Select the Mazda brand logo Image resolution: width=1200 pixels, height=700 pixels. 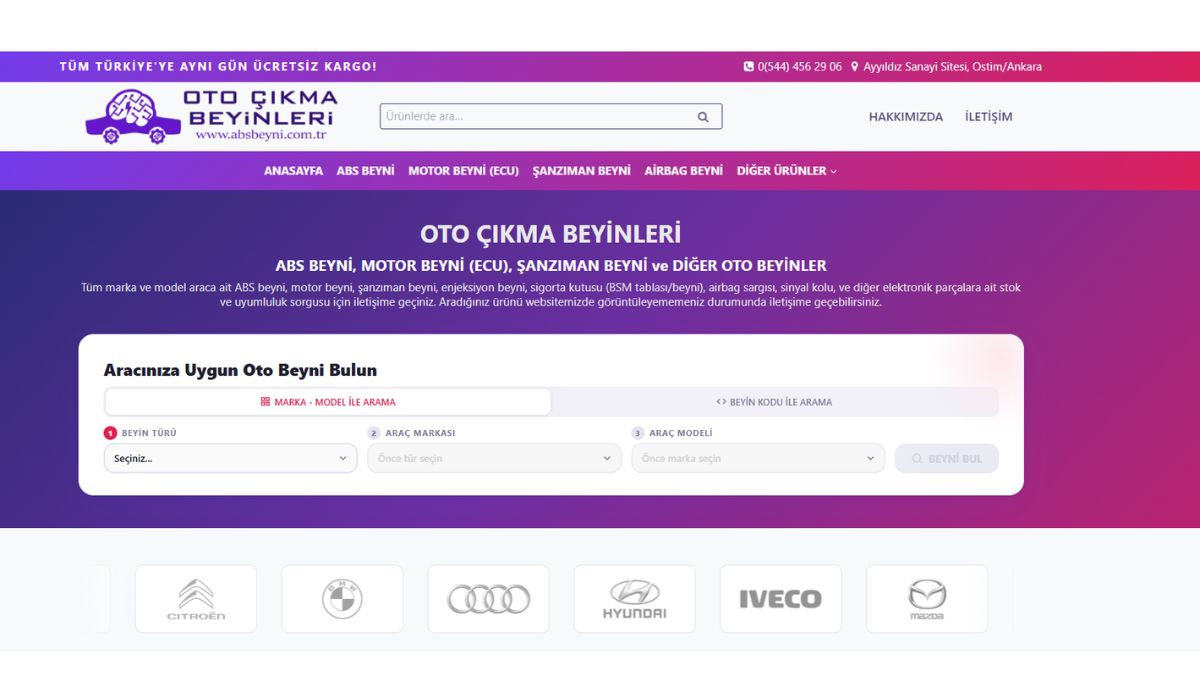point(926,599)
